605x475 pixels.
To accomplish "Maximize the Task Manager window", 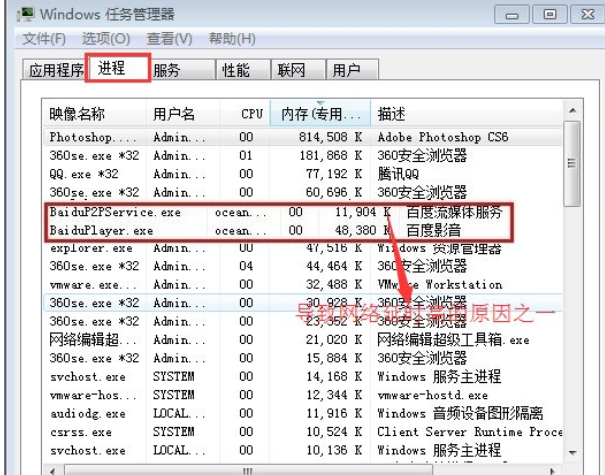I will pyautogui.click(x=549, y=15).
